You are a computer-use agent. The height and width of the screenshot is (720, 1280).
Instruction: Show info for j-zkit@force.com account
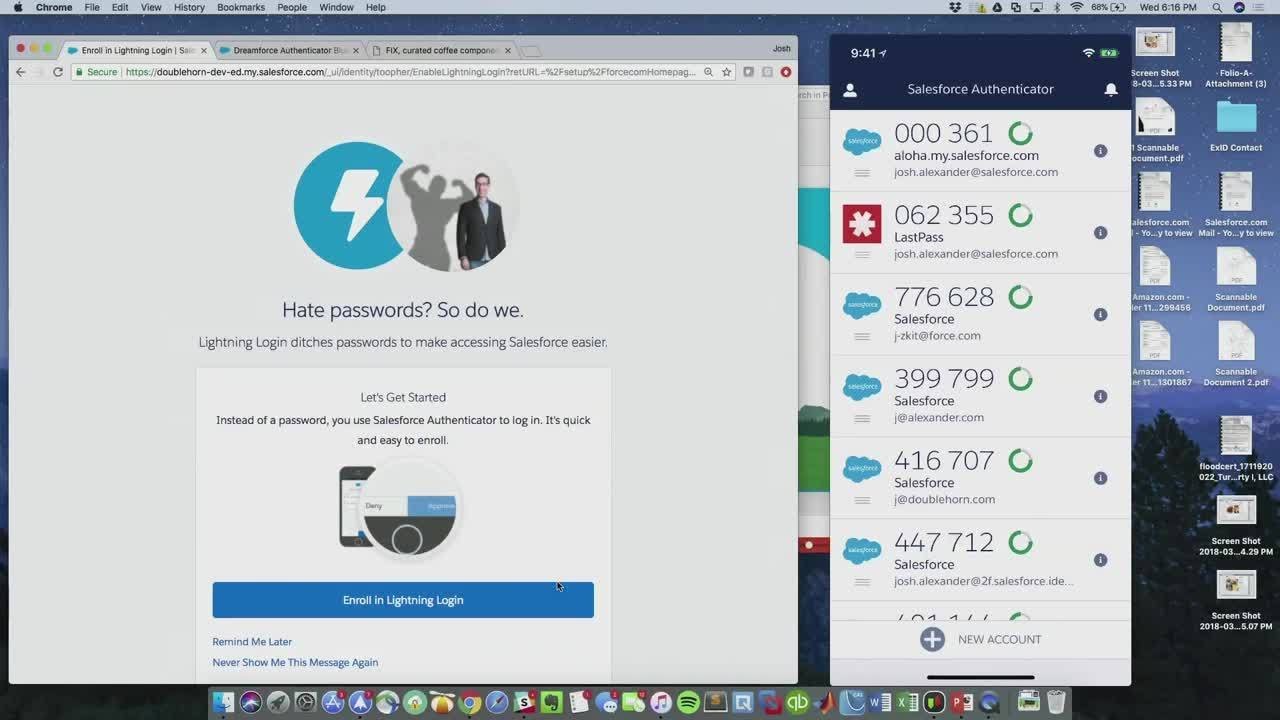1100,315
